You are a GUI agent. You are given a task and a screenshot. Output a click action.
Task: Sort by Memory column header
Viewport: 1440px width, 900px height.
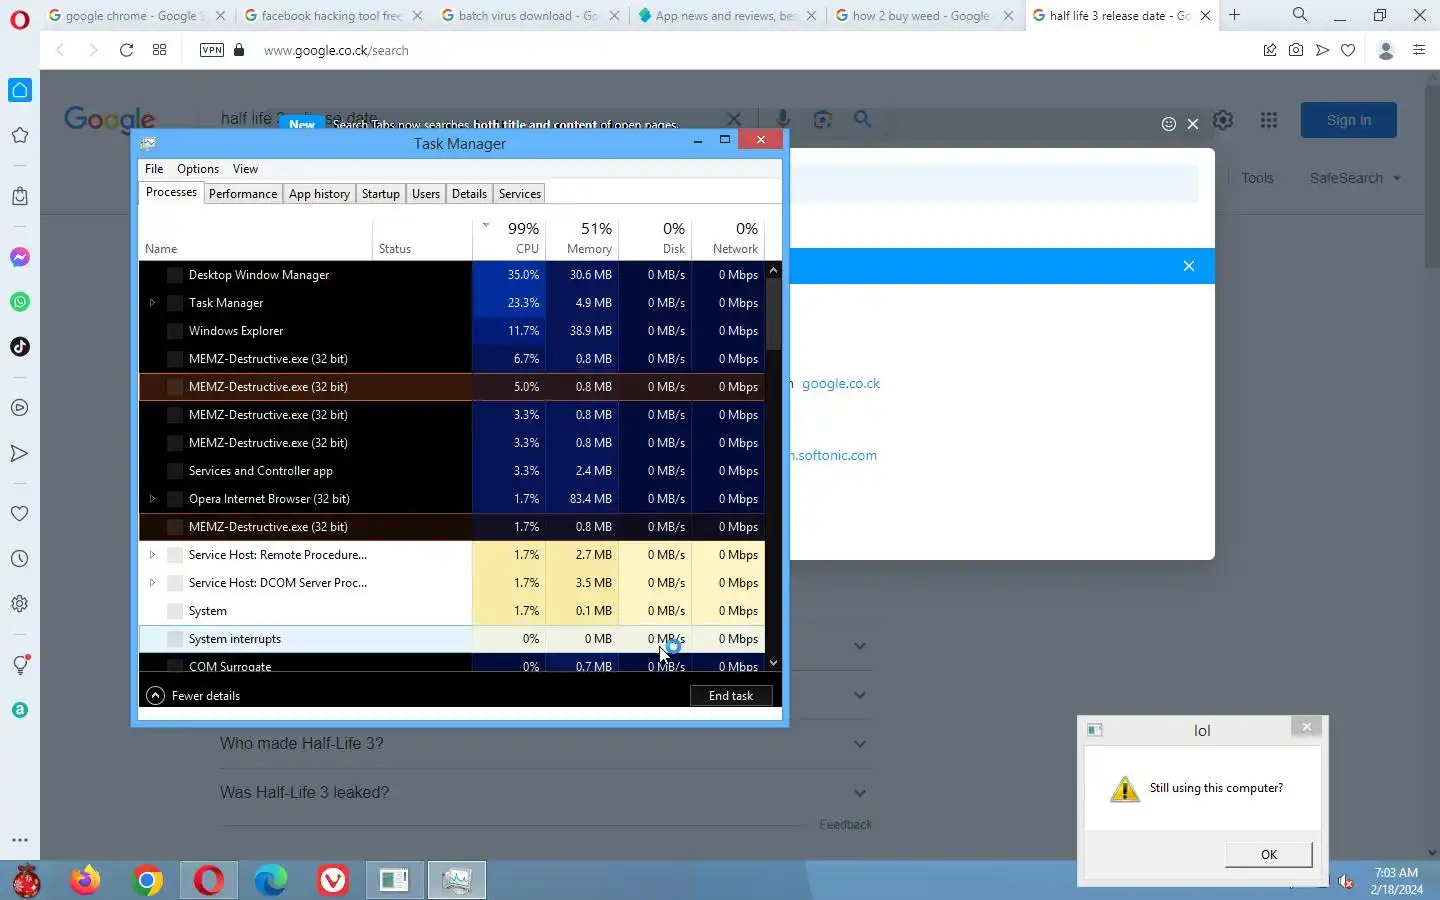582,238
